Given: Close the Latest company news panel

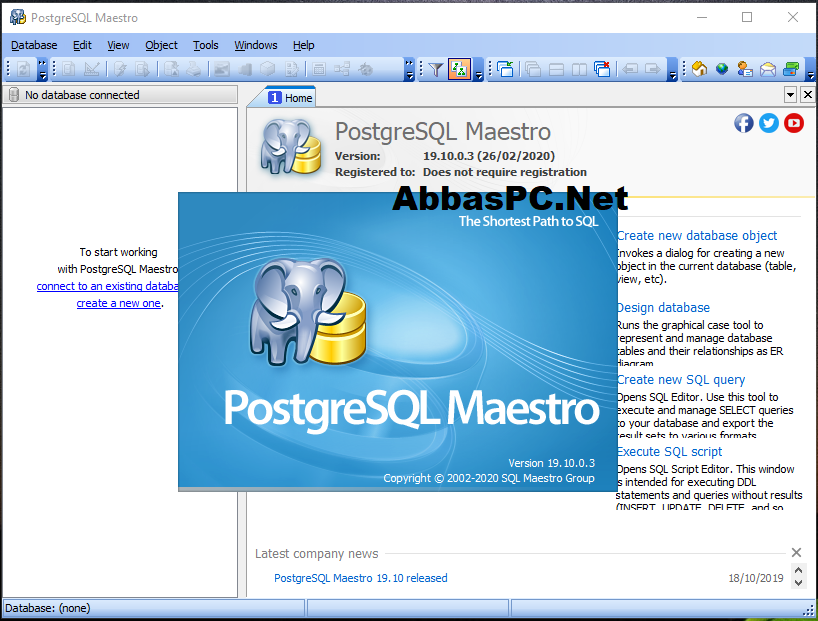Looking at the screenshot, I should click(x=796, y=553).
